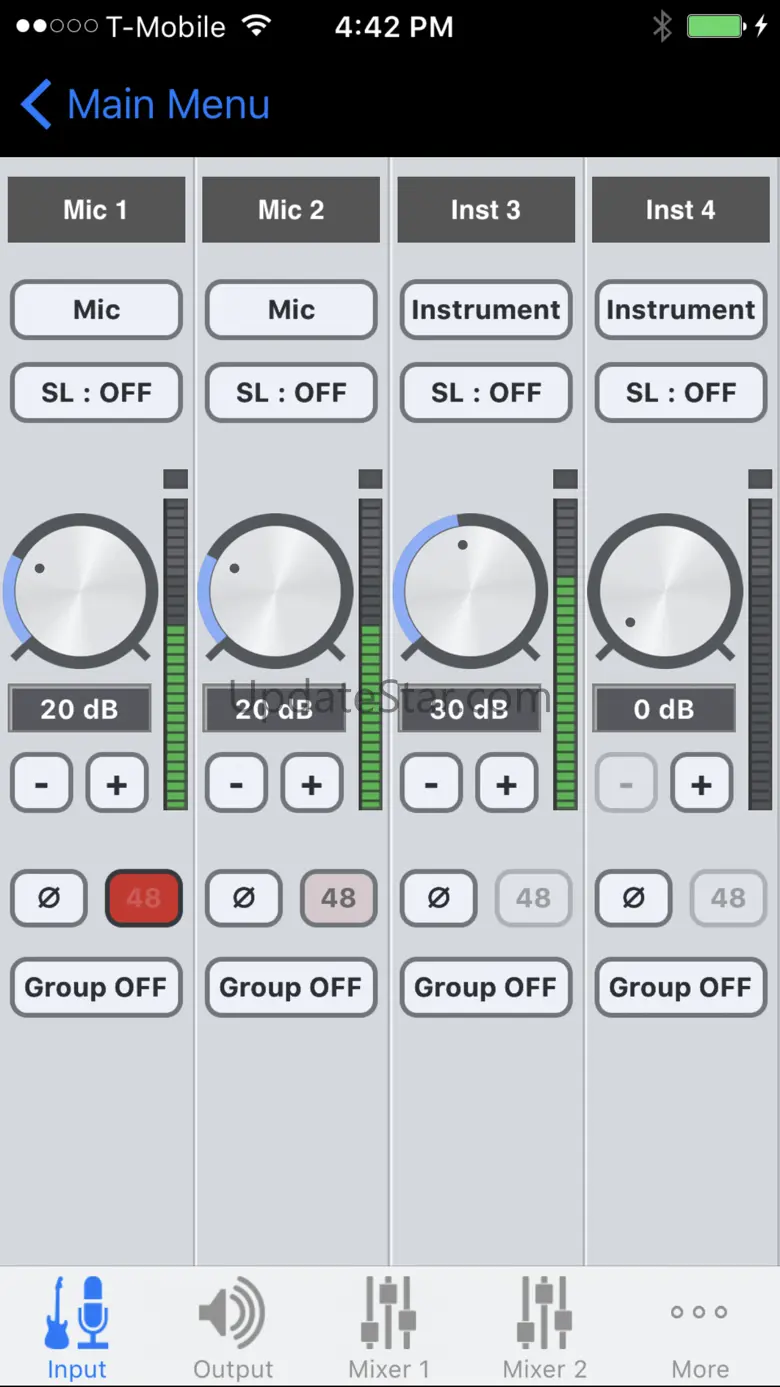The image size is (780, 1387).
Task: Open the Input tab
Action: tap(77, 1328)
